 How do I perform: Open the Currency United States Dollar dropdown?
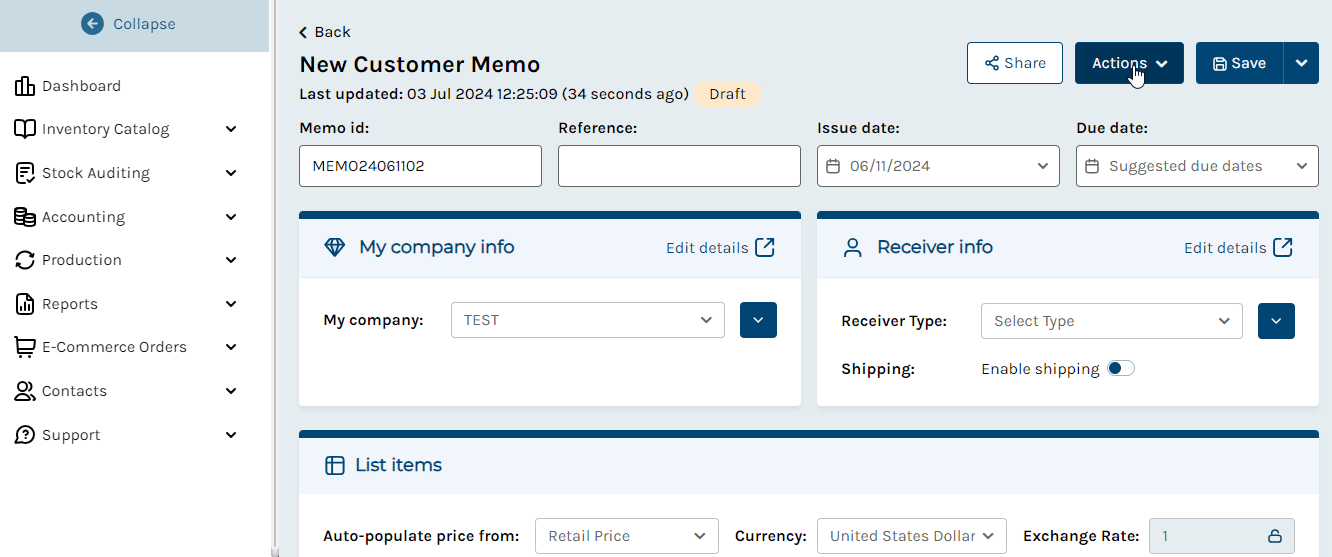[x=912, y=536]
